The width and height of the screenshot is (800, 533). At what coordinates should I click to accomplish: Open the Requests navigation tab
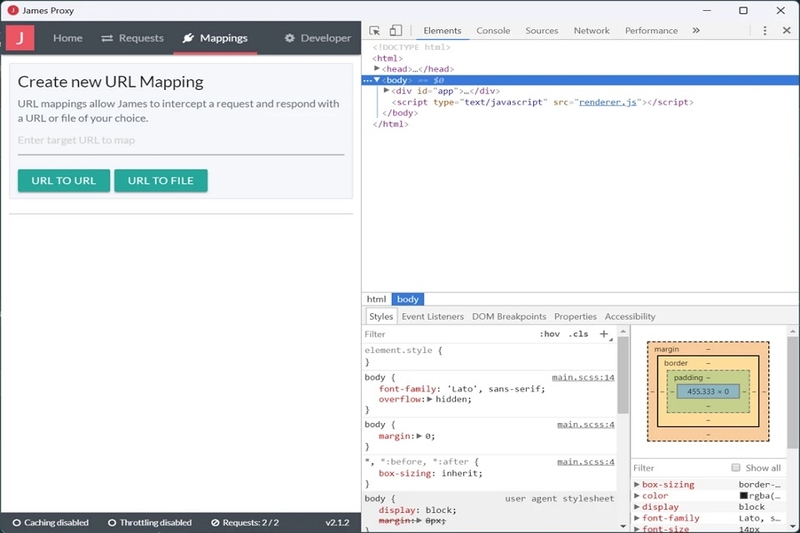click(x=133, y=38)
